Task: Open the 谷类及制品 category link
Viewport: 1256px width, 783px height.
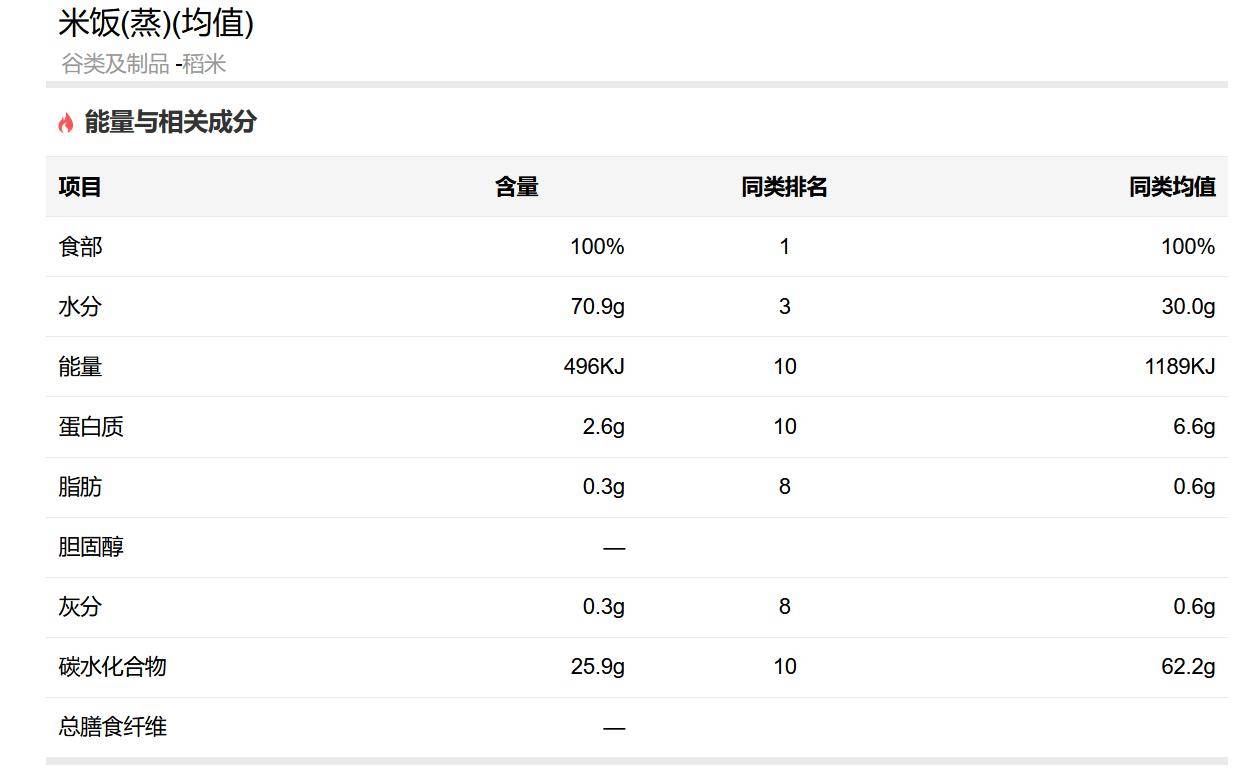Action: coord(115,64)
